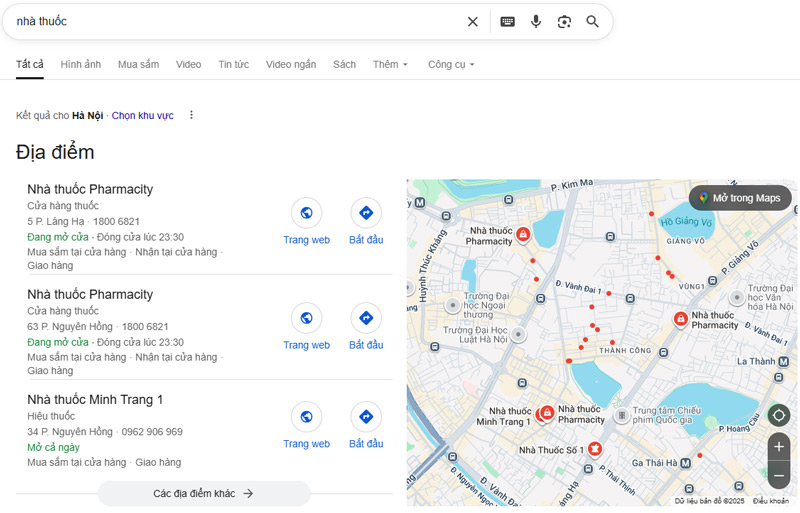
Task: Open three-dot options beside Chọn khu vực
Action: 191,115
